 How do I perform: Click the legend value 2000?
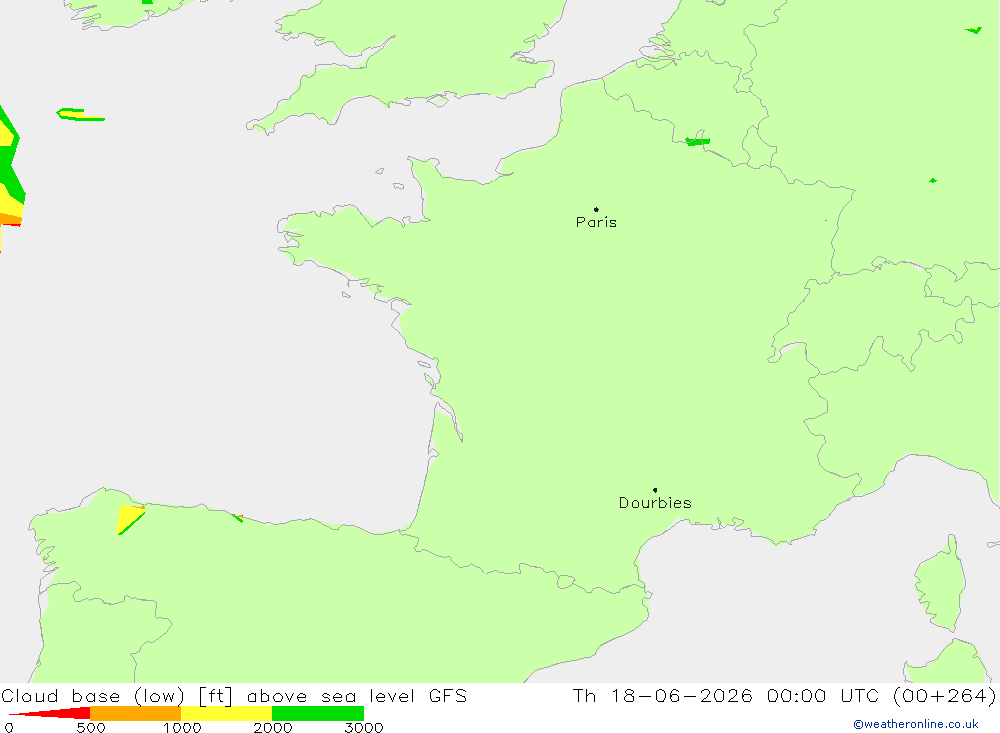click(x=272, y=727)
